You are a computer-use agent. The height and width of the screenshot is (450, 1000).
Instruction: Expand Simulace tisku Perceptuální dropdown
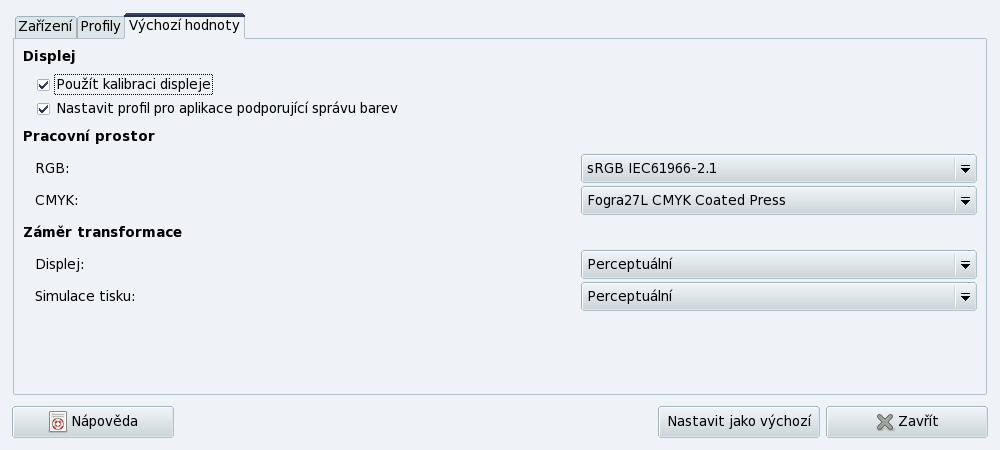[x=779, y=296]
